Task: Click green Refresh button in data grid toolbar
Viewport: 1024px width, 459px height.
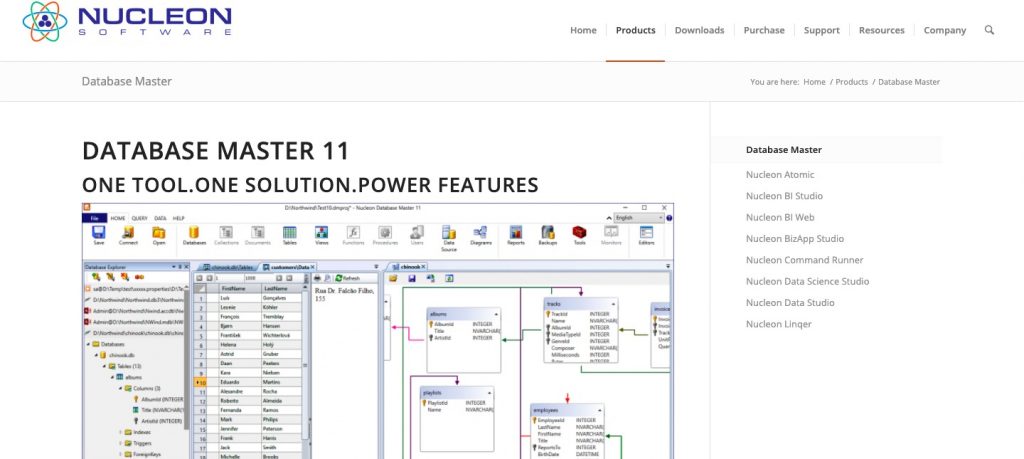Action: (x=347, y=278)
